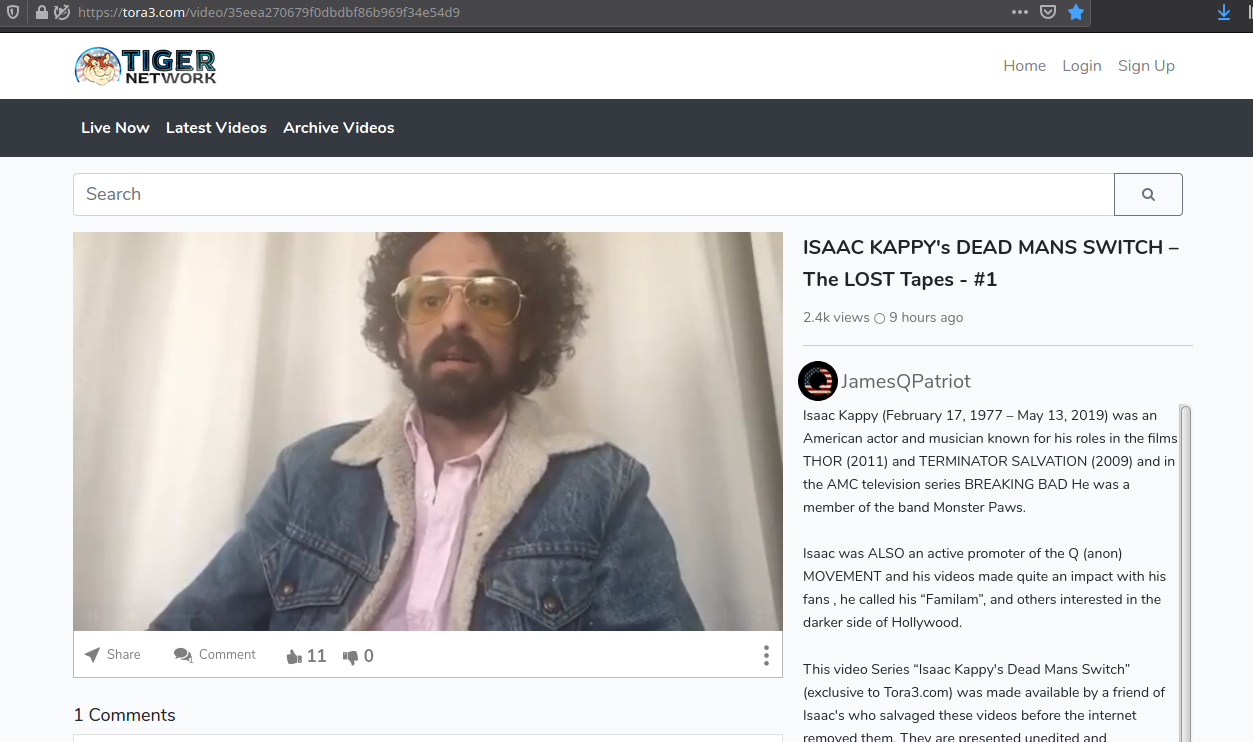Screen dimensions: 1253x742
Task: Select the Archive Videos menu item
Action: 339,128
